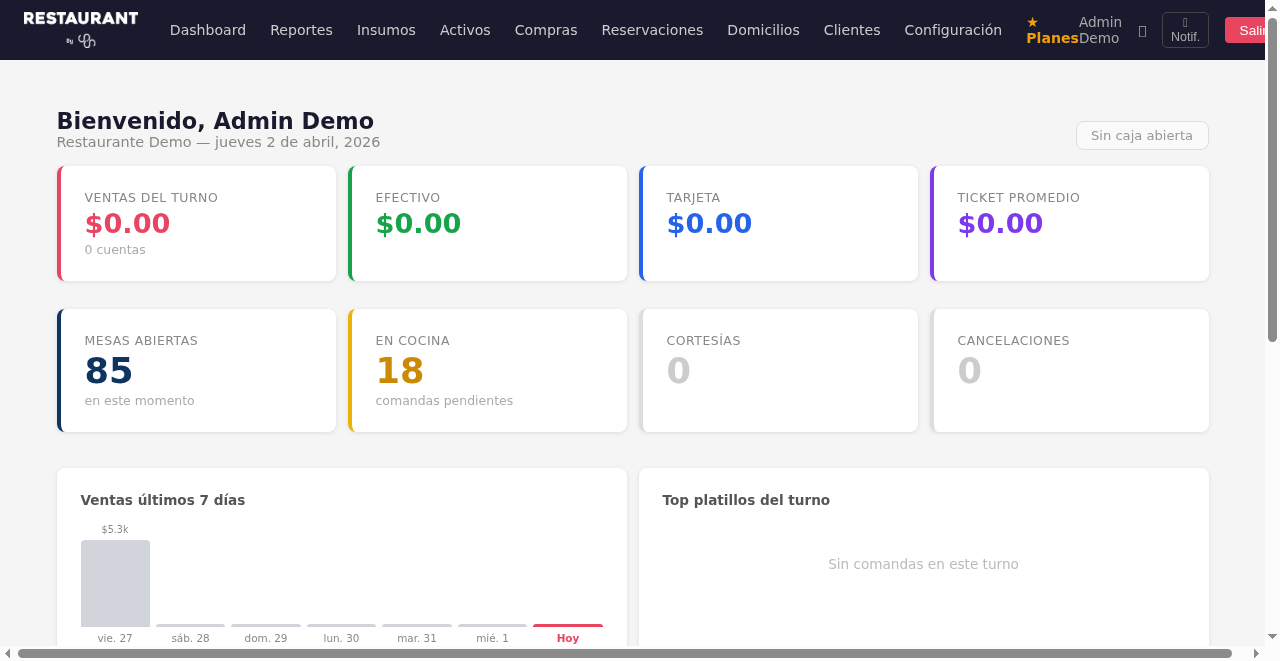The height and width of the screenshot is (661, 1280).
Task: Click the Sin caja abierta badge
Action: (1142, 135)
